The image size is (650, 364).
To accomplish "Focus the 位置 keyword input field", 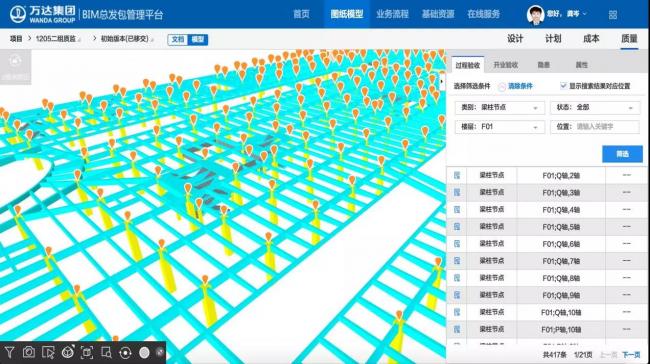I will tap(595, 127).
